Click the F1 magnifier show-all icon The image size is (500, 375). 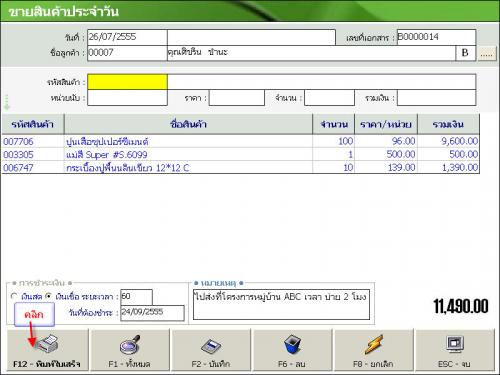(x=130, y=344)
